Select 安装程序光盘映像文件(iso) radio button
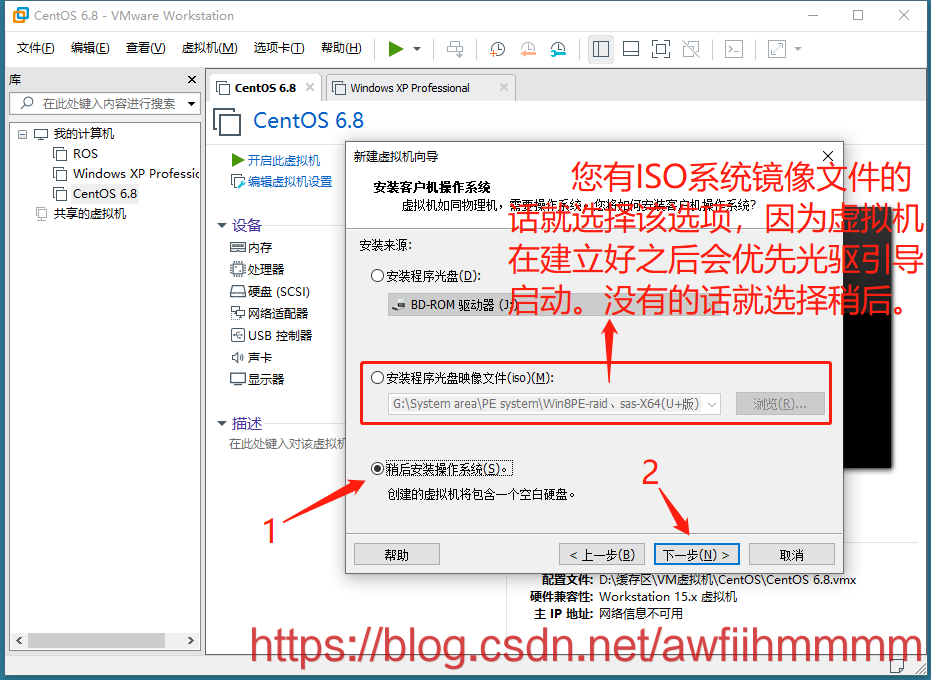931x680 pixels. (x=377, y=378)
